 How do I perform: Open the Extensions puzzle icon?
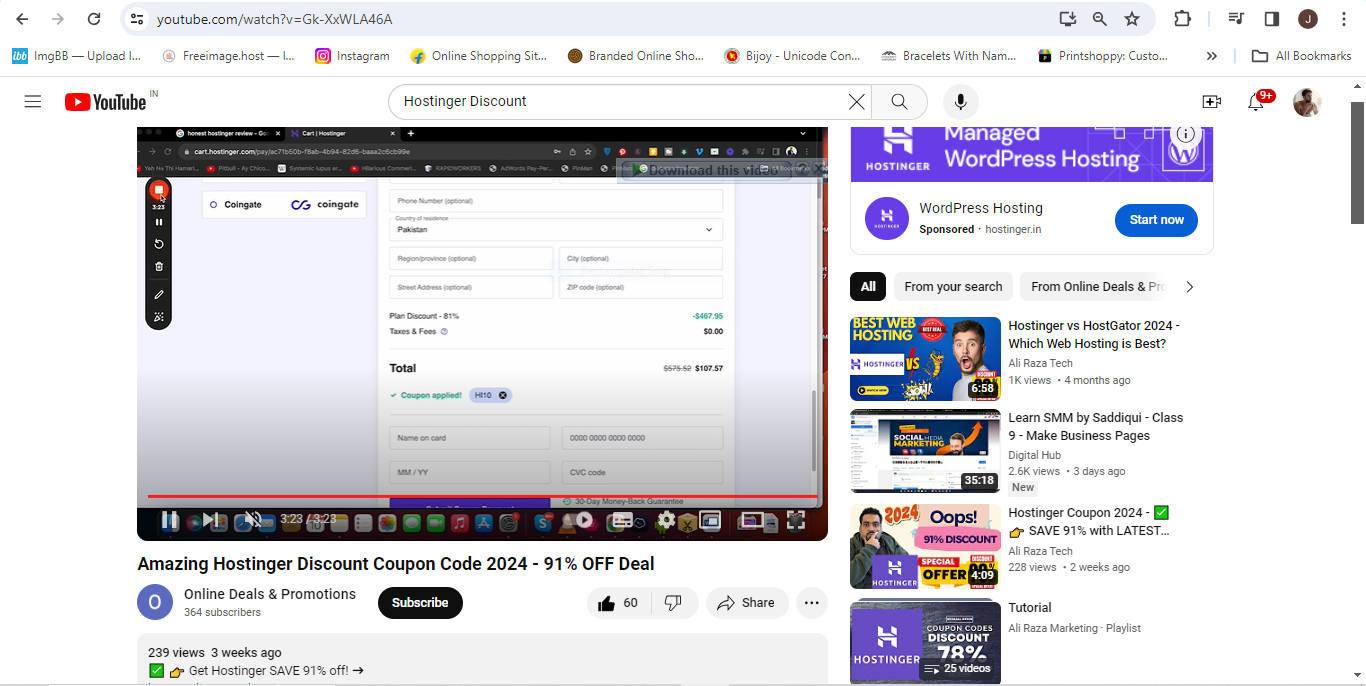(x=1182, y=19)
